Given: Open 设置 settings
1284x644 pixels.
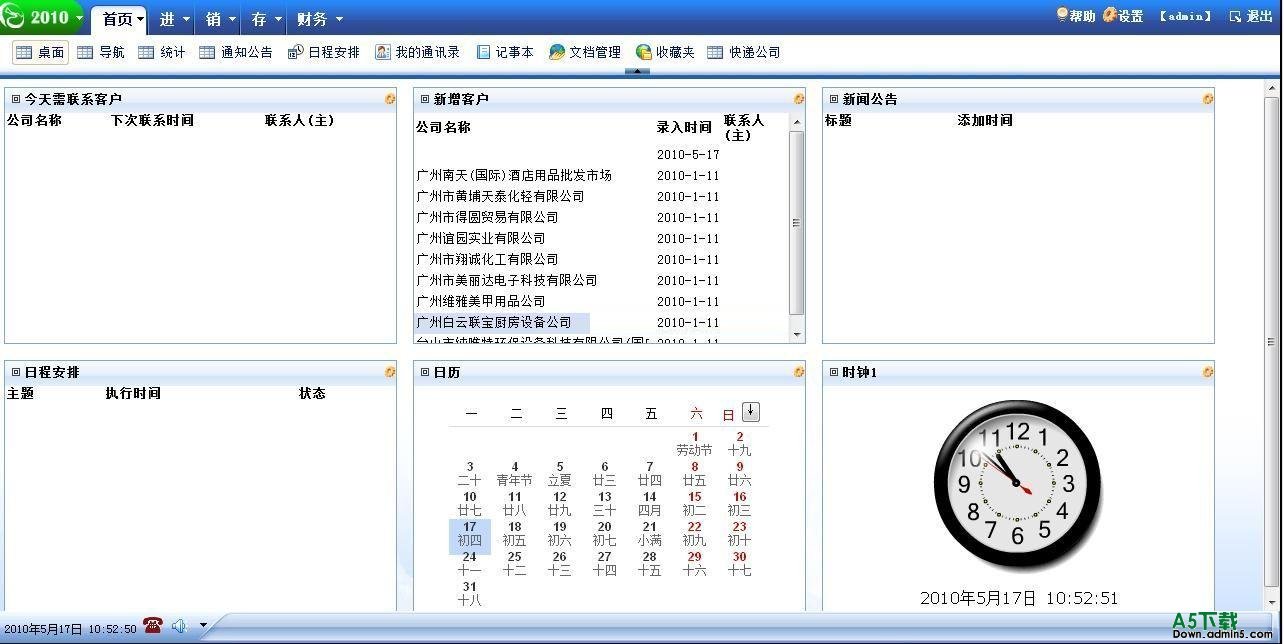Looking at the screenshot, I should (x=1123, y=16).
